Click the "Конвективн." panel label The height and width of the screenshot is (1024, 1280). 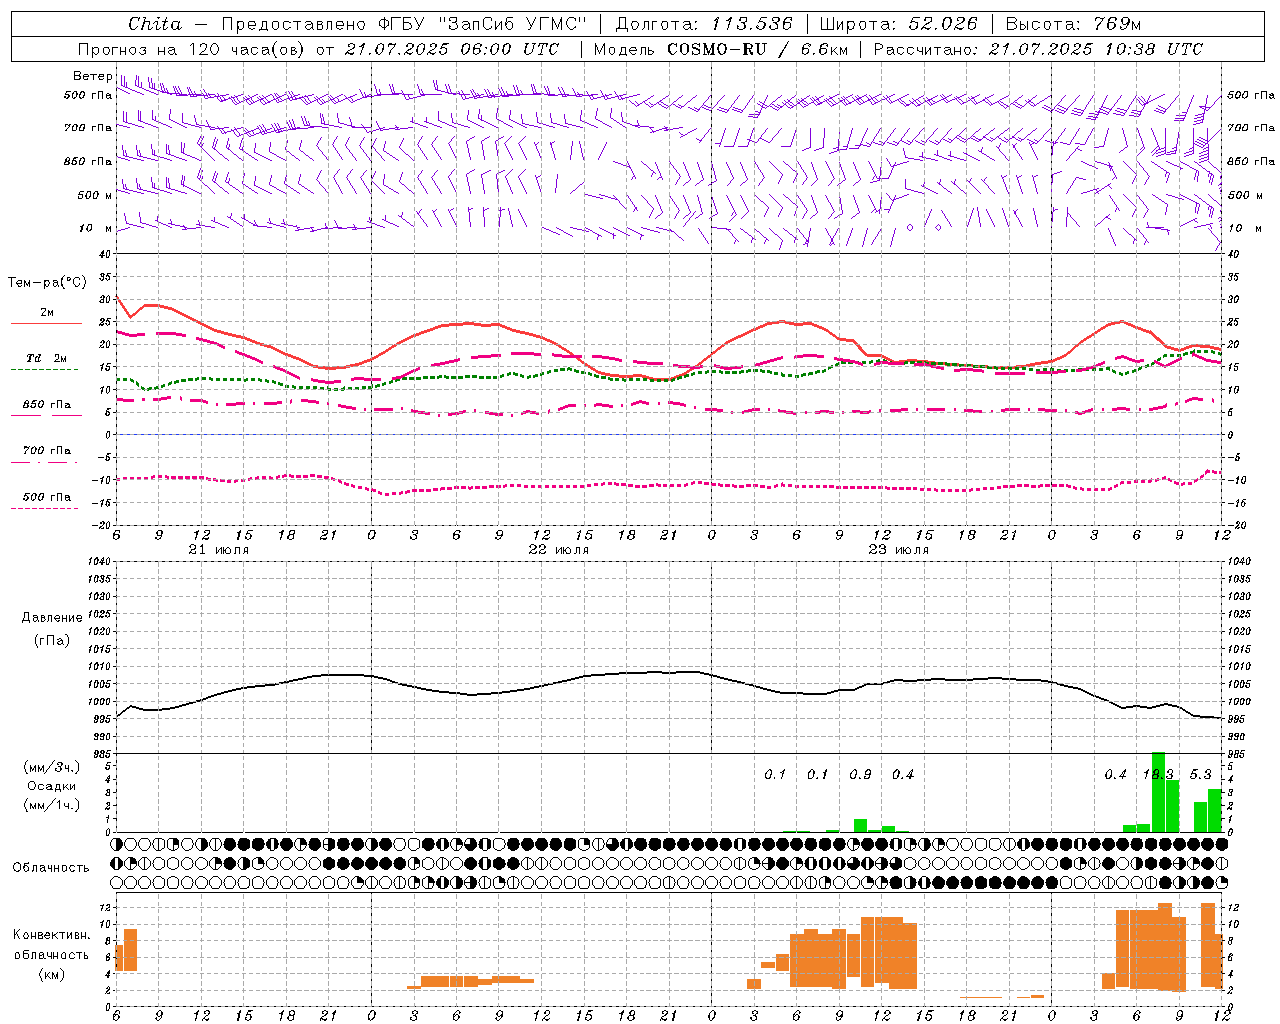(51, 935)
